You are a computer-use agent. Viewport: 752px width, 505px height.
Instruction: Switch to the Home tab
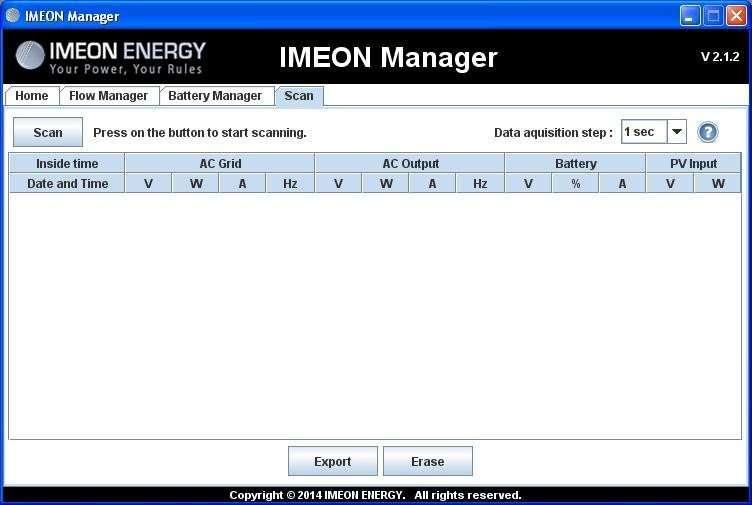pyautogui.click(x=32, y=96)
